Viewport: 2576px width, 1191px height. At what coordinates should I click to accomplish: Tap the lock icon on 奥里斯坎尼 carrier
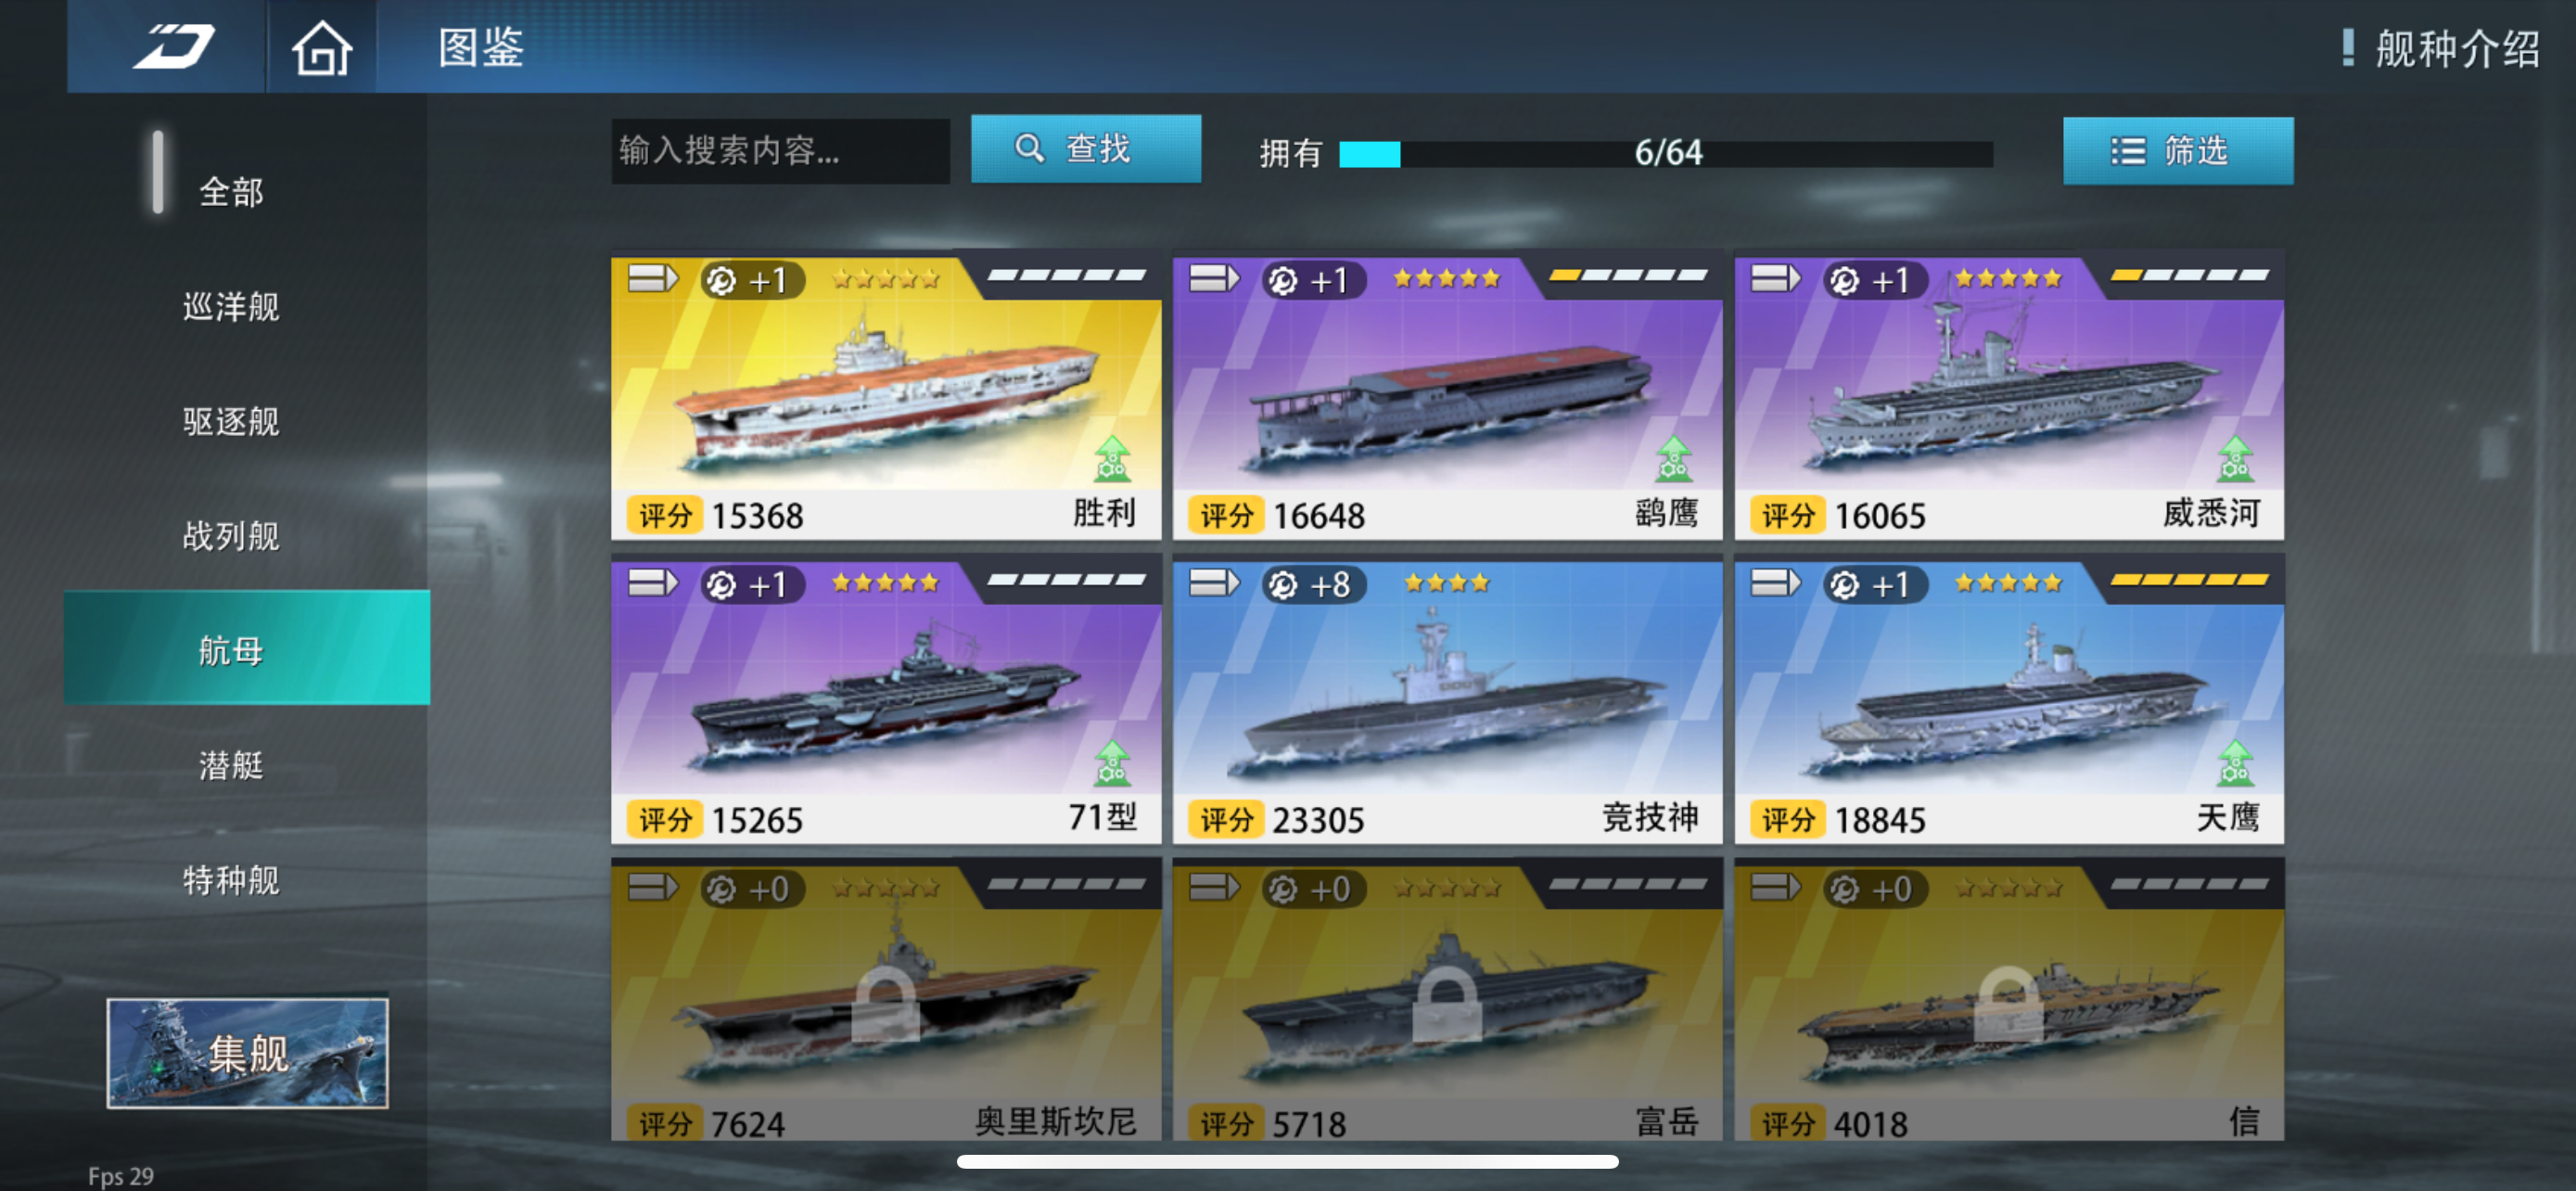click(885, 1004)
